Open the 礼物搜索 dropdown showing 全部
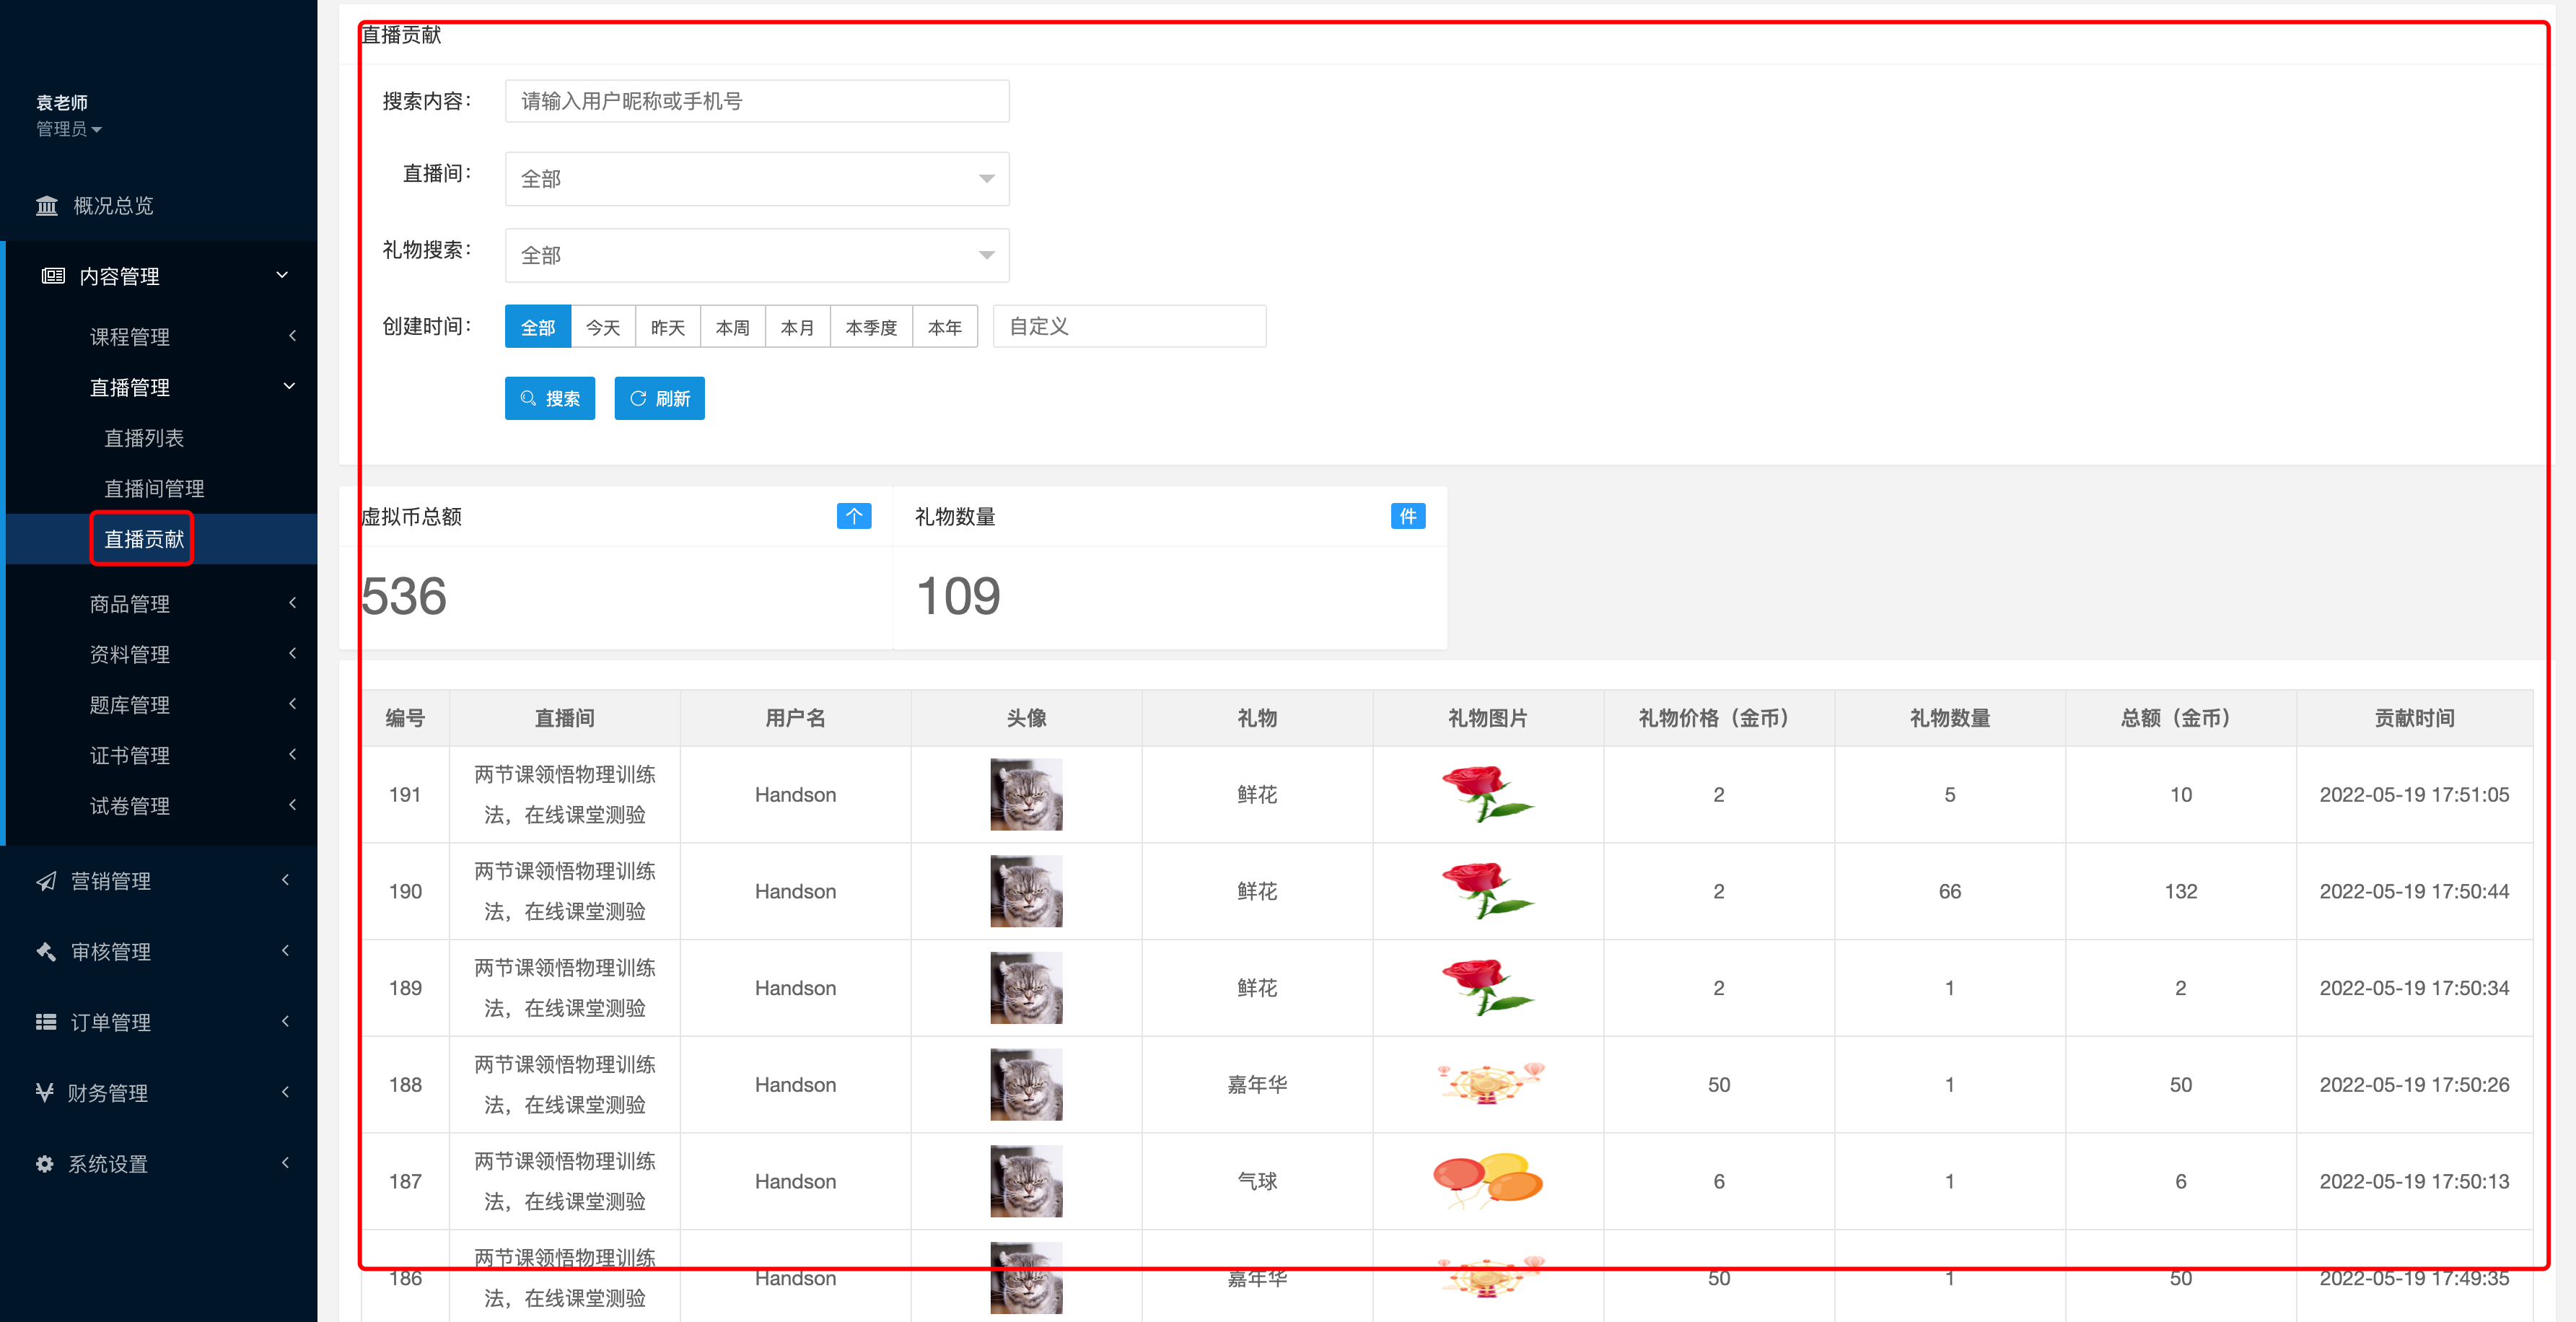The image size is (2576, 1322). tap(757, 255)
